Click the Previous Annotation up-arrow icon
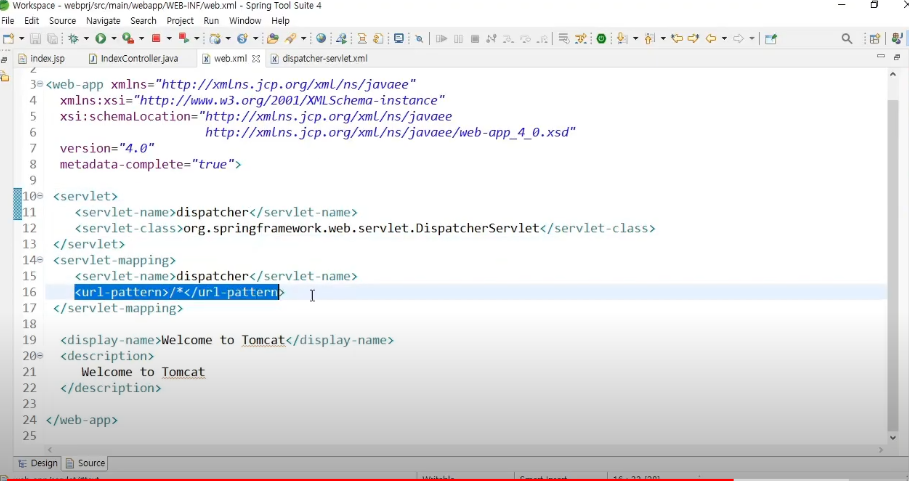This screenshot has width=909, height=481. pyautogui.click(x=650, y=39)
